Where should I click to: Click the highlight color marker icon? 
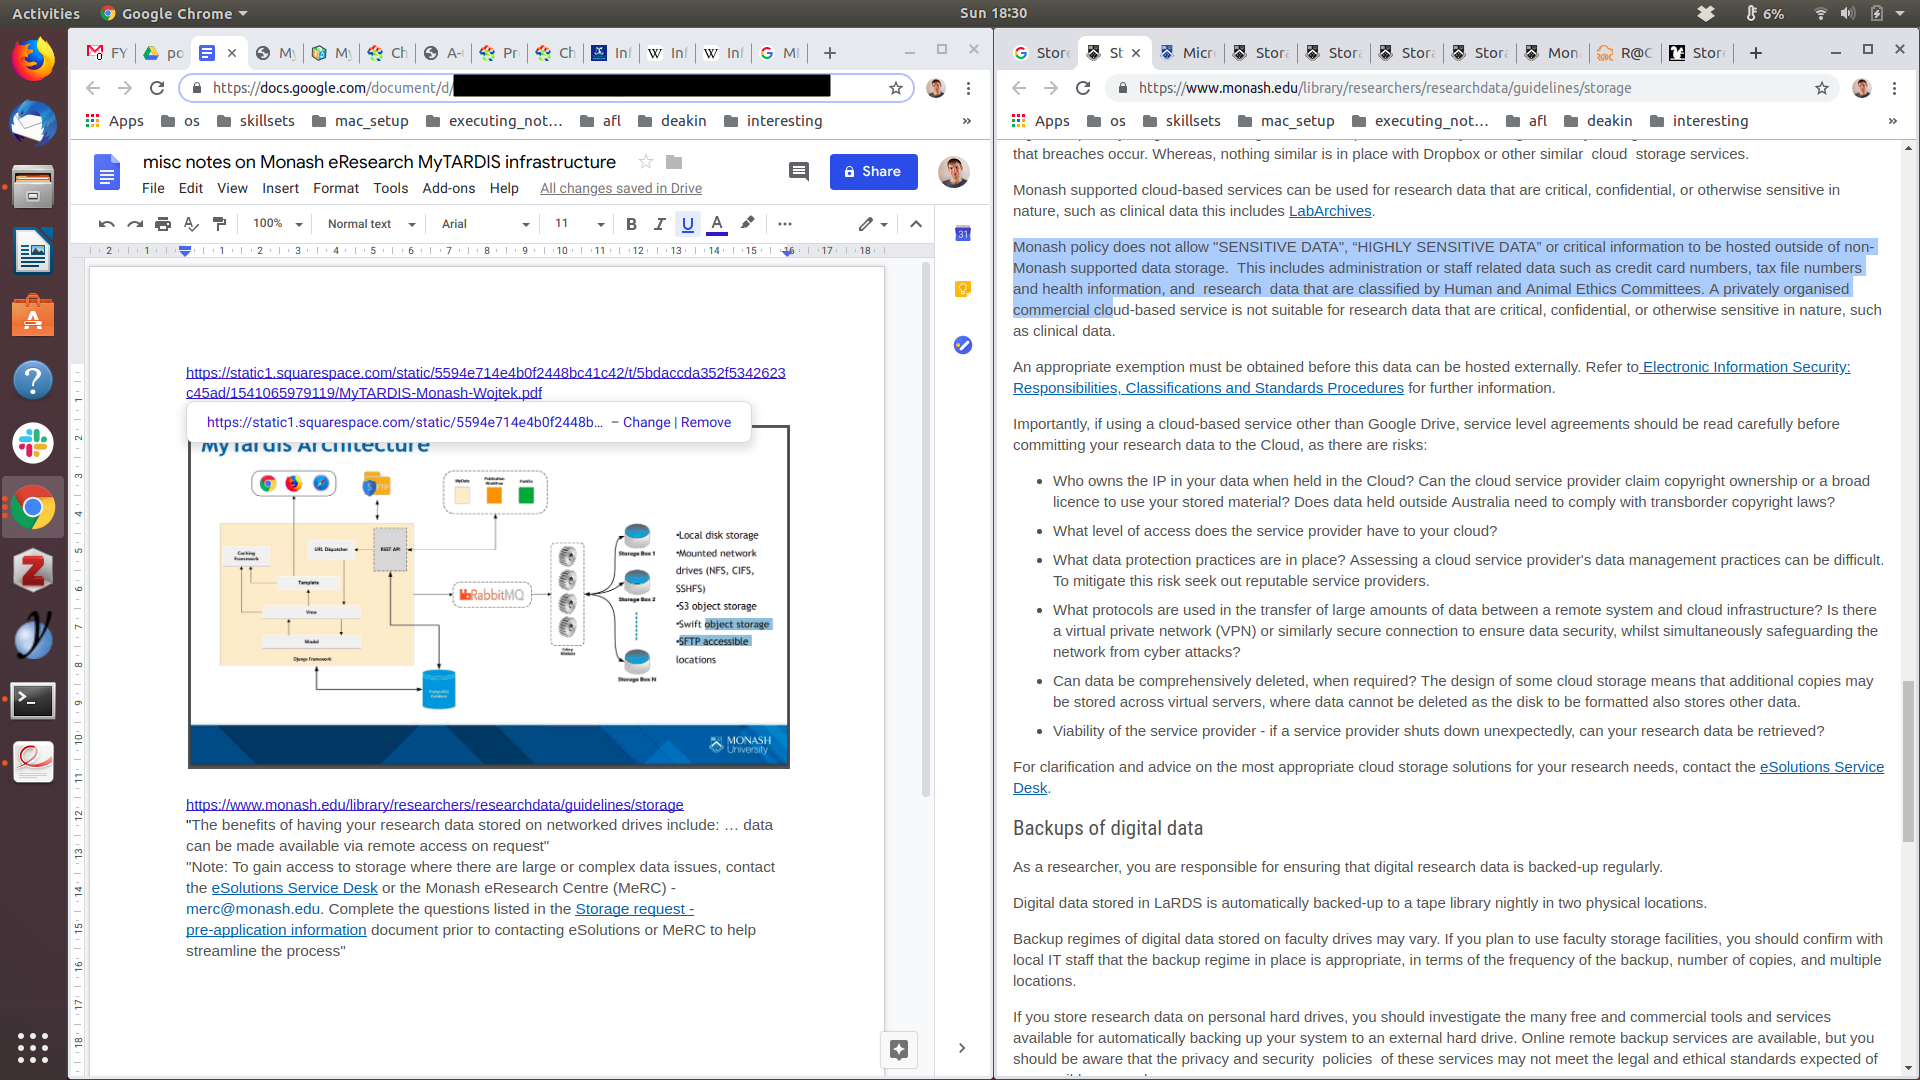(747, 224)
